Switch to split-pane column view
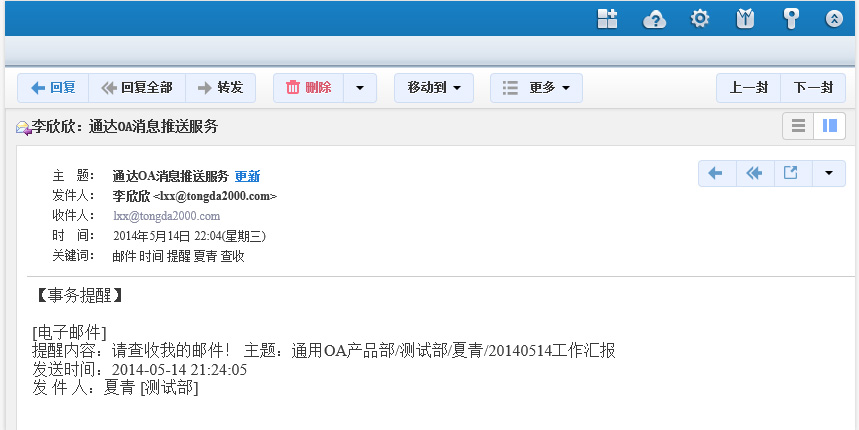Image resolution: width=859 pixels, height=430 pixels. tap(829, 126)
